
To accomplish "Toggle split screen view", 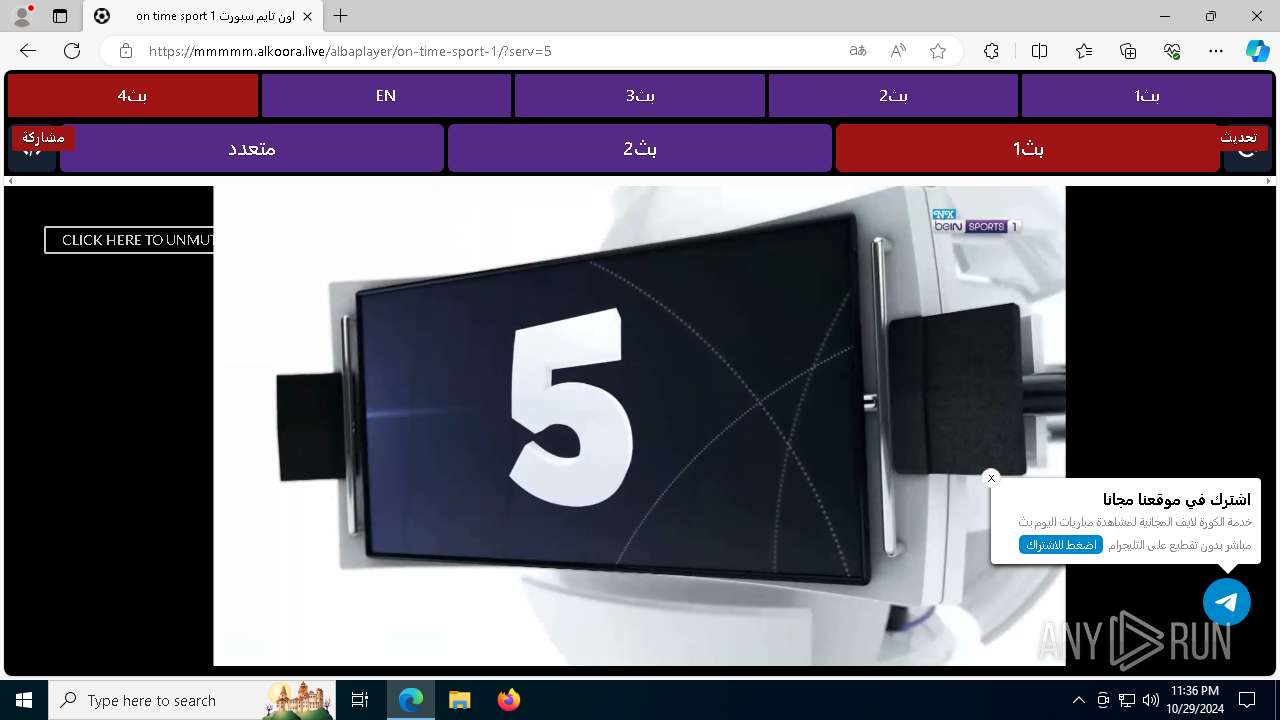I will (1039, 51).
